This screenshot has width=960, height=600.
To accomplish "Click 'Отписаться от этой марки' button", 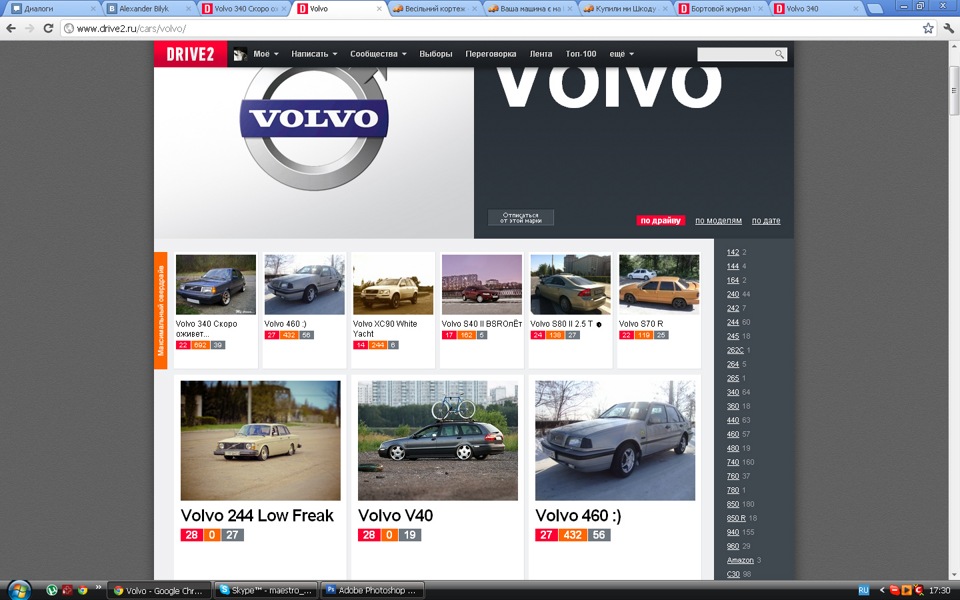I will pos(520,218).
